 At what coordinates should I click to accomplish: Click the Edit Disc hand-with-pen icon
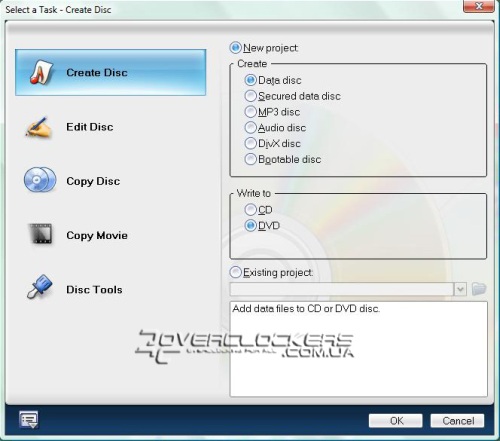(x=39, y=127)
